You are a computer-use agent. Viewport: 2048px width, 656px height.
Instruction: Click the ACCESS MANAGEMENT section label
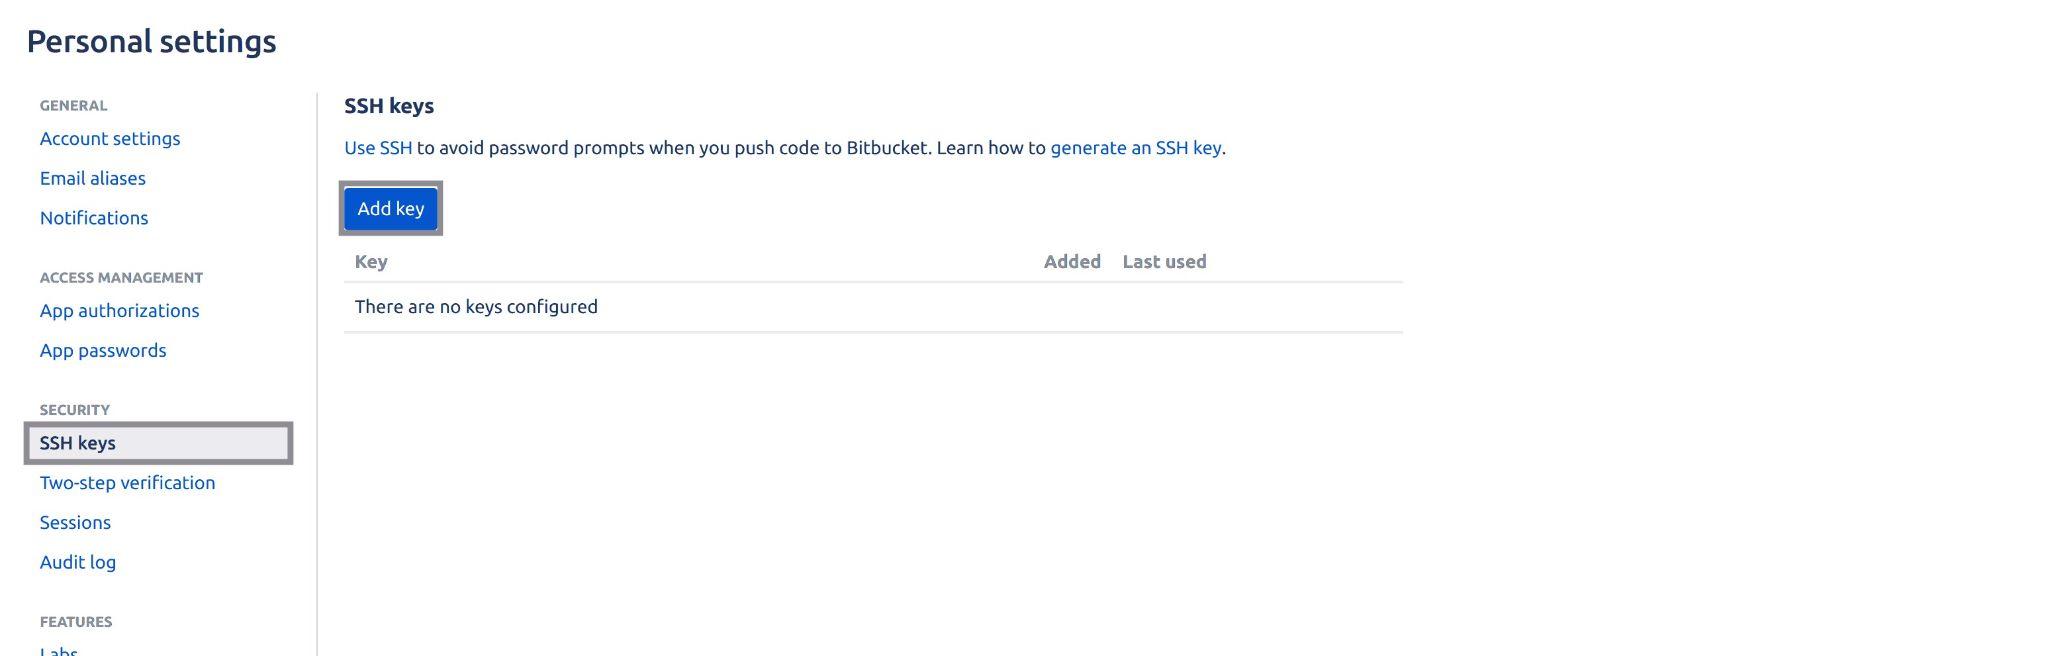pyautogui.click(x=121, y=277)
